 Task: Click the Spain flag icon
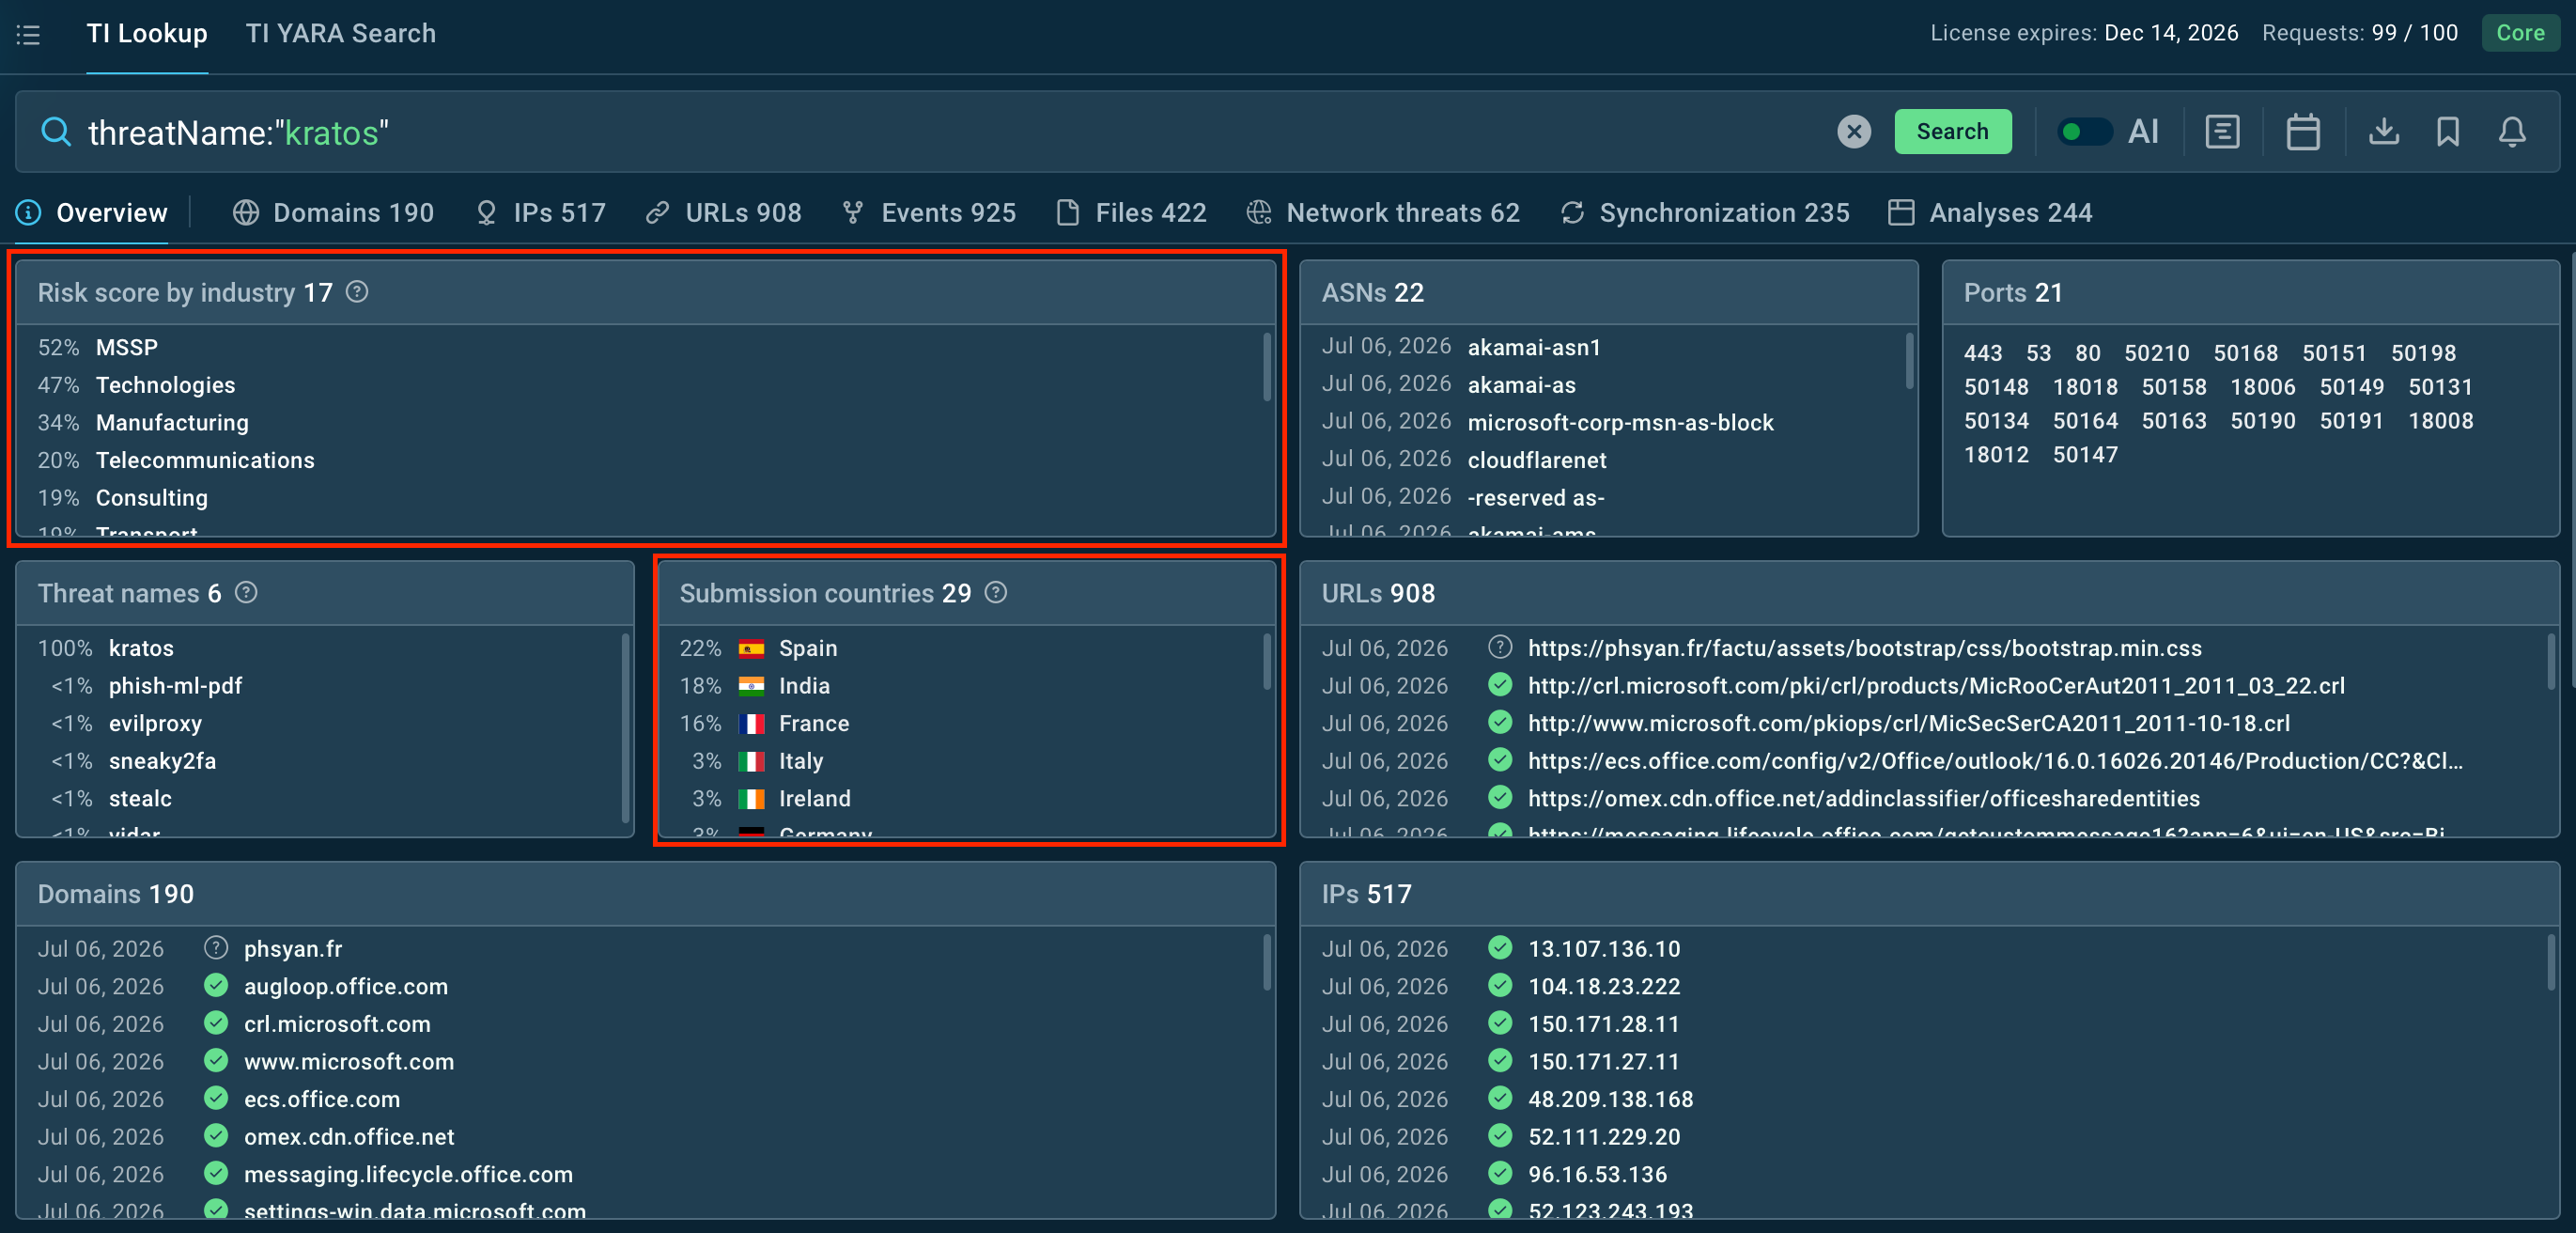tap(751, 649)
